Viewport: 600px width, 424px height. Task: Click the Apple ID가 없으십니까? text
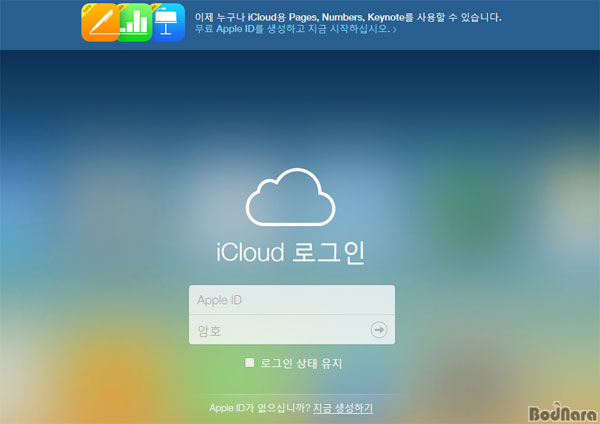point(260,408)
